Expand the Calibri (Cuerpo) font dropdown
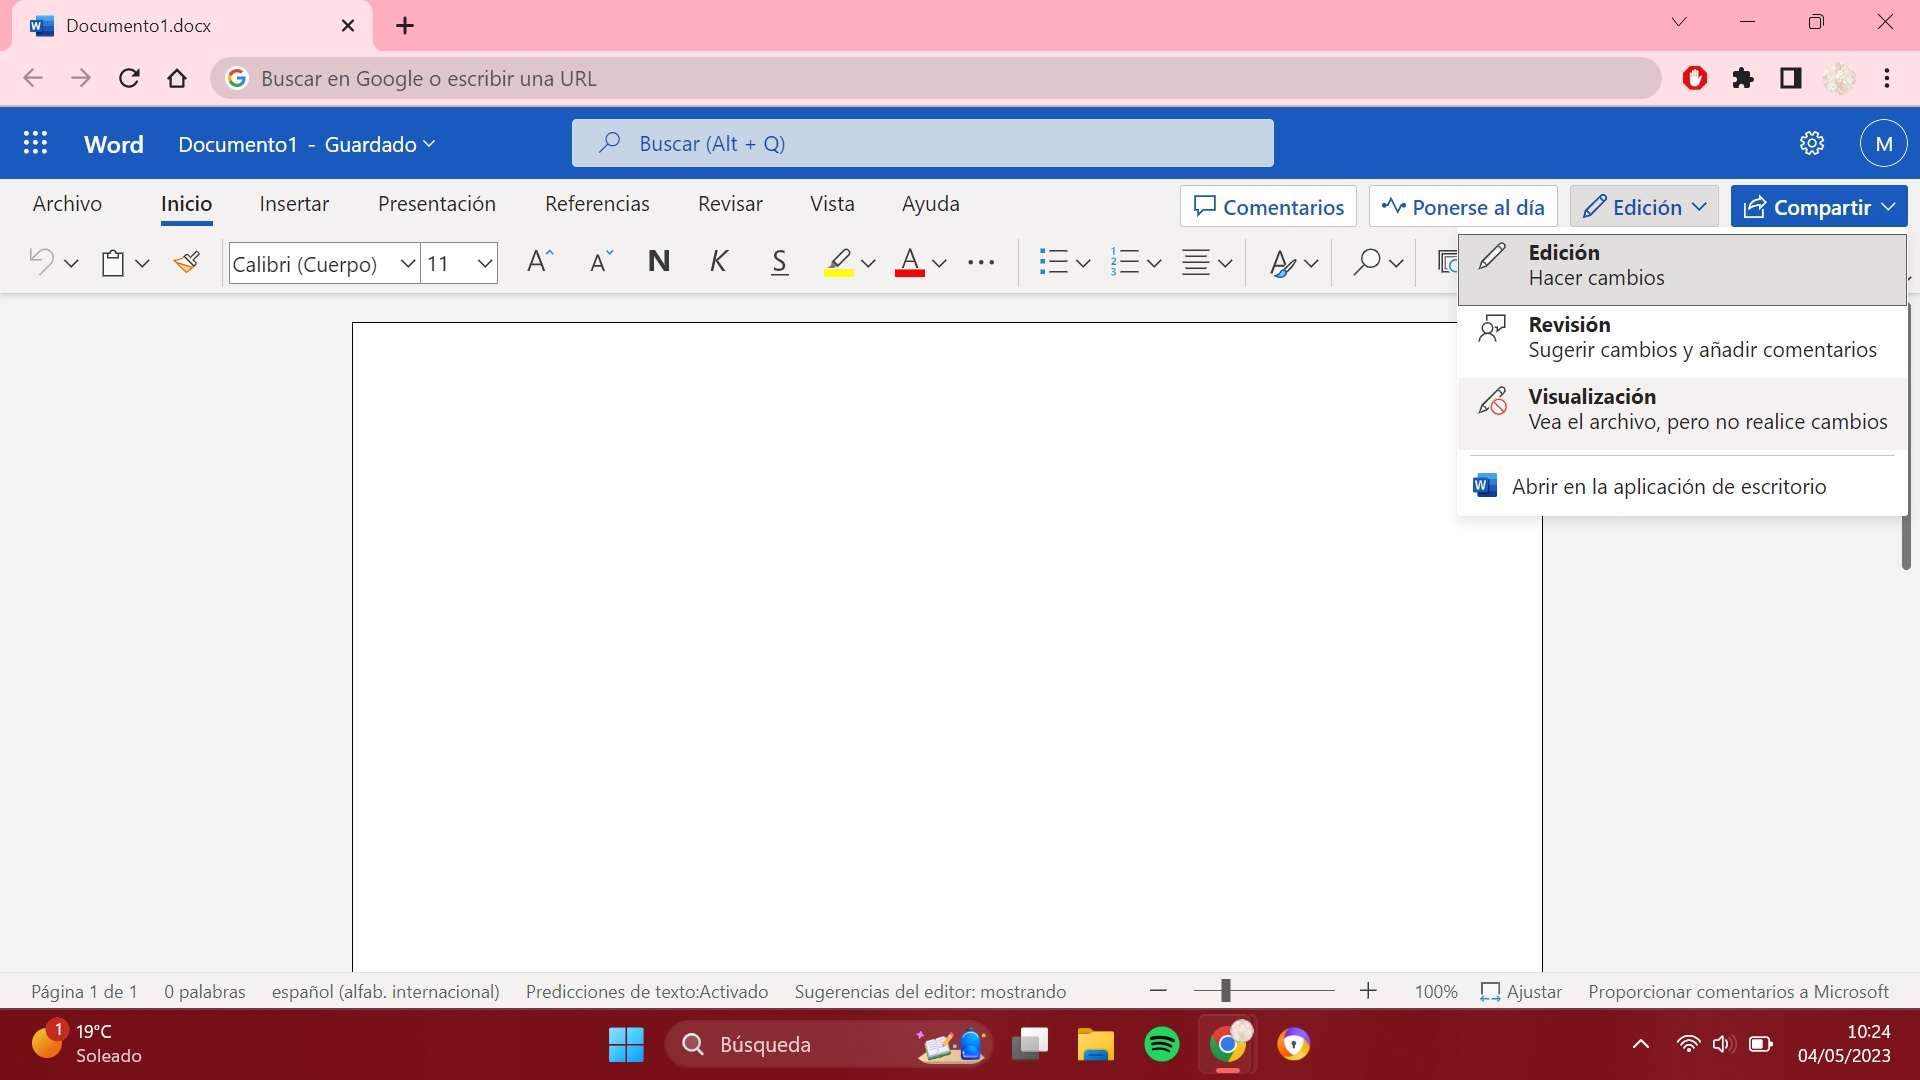Viewport: 1920px width, 1080px height. 407,263
